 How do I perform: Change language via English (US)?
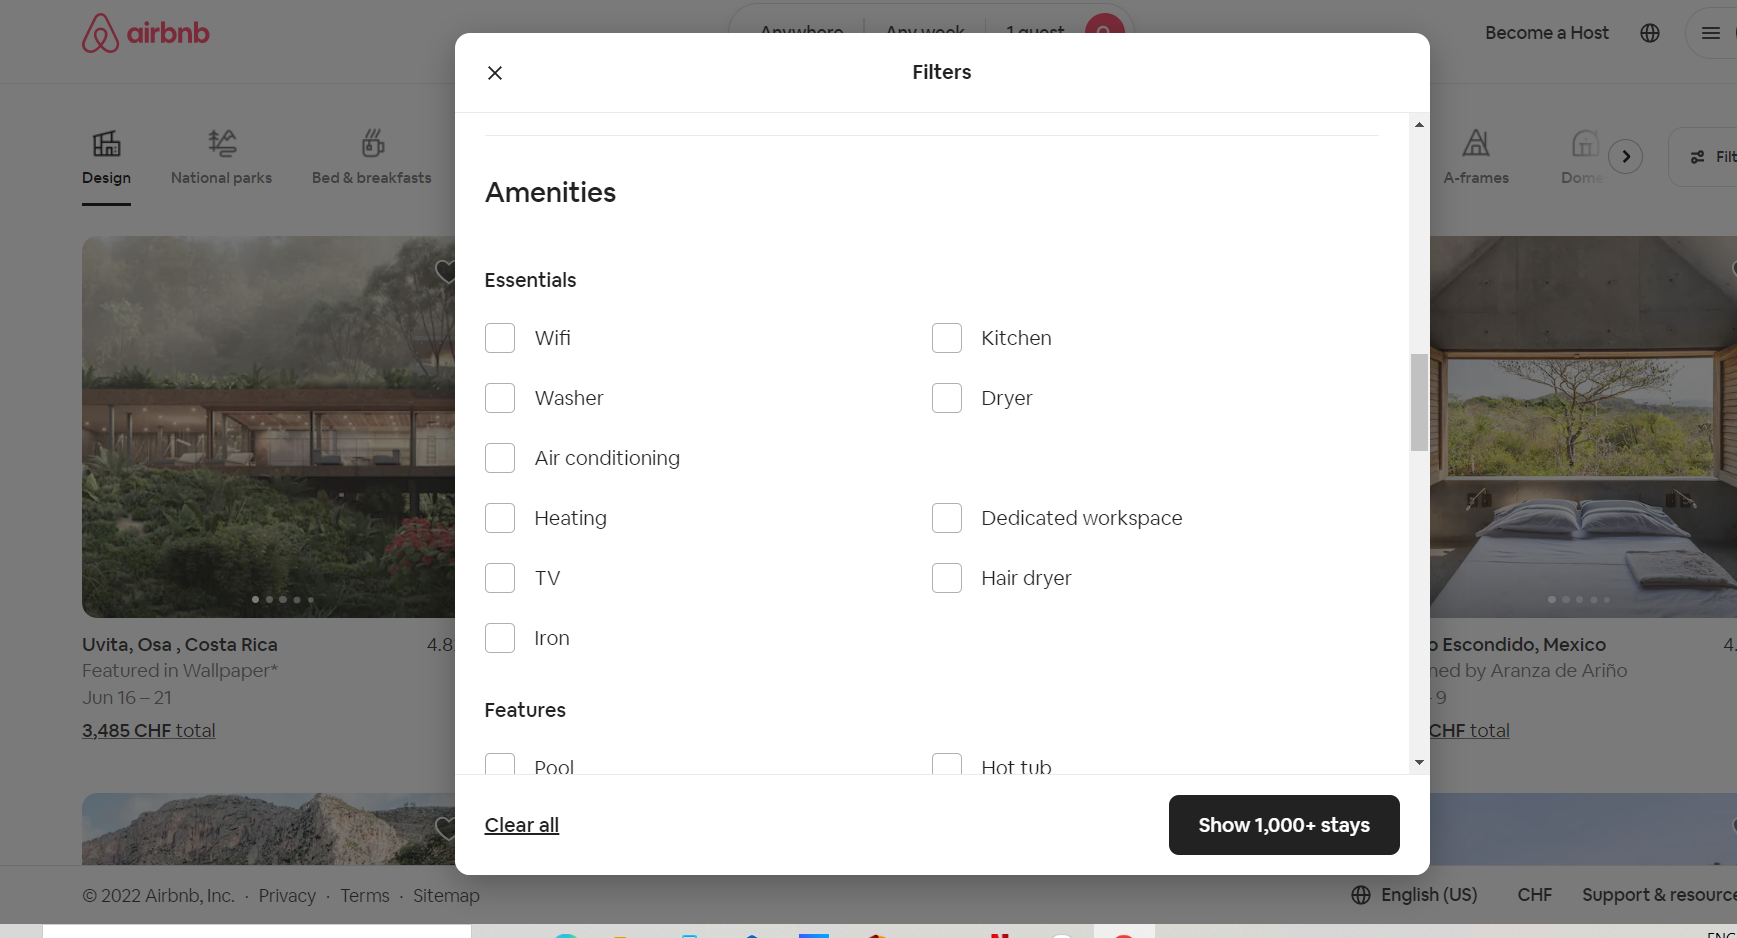click(1429, 895)
